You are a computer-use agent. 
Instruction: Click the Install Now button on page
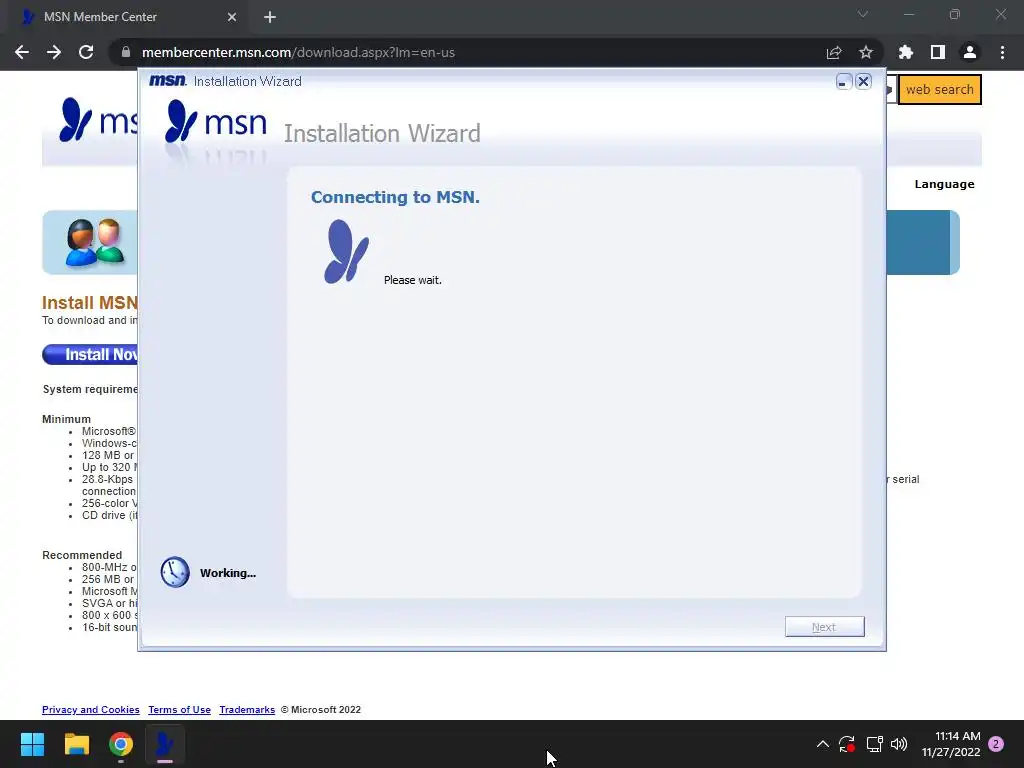90,354
